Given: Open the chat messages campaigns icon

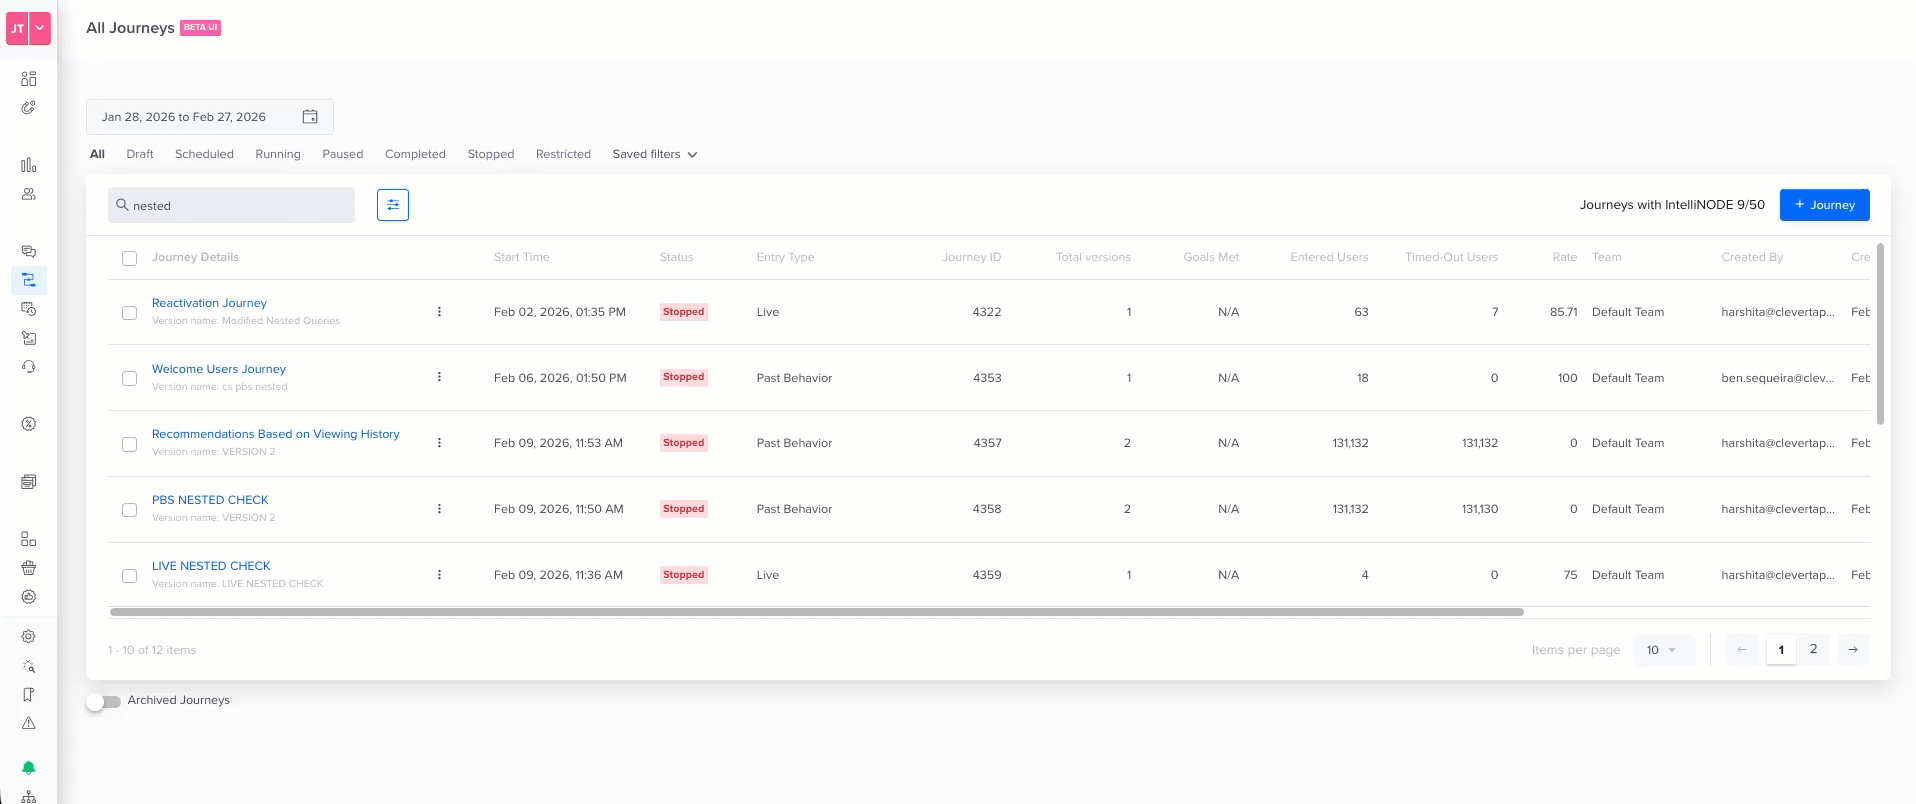Looking at the screenshot, I should pos(29,251).
